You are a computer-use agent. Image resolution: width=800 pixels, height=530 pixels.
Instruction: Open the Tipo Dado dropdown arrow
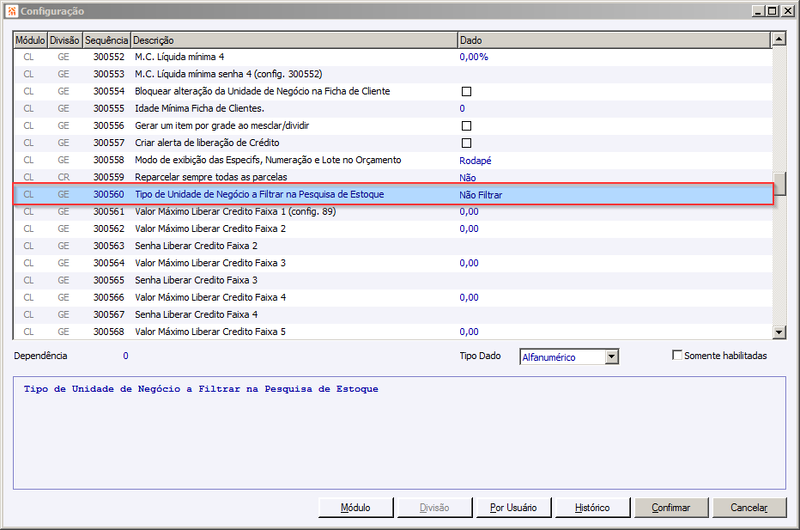click(x=612, y=357)
